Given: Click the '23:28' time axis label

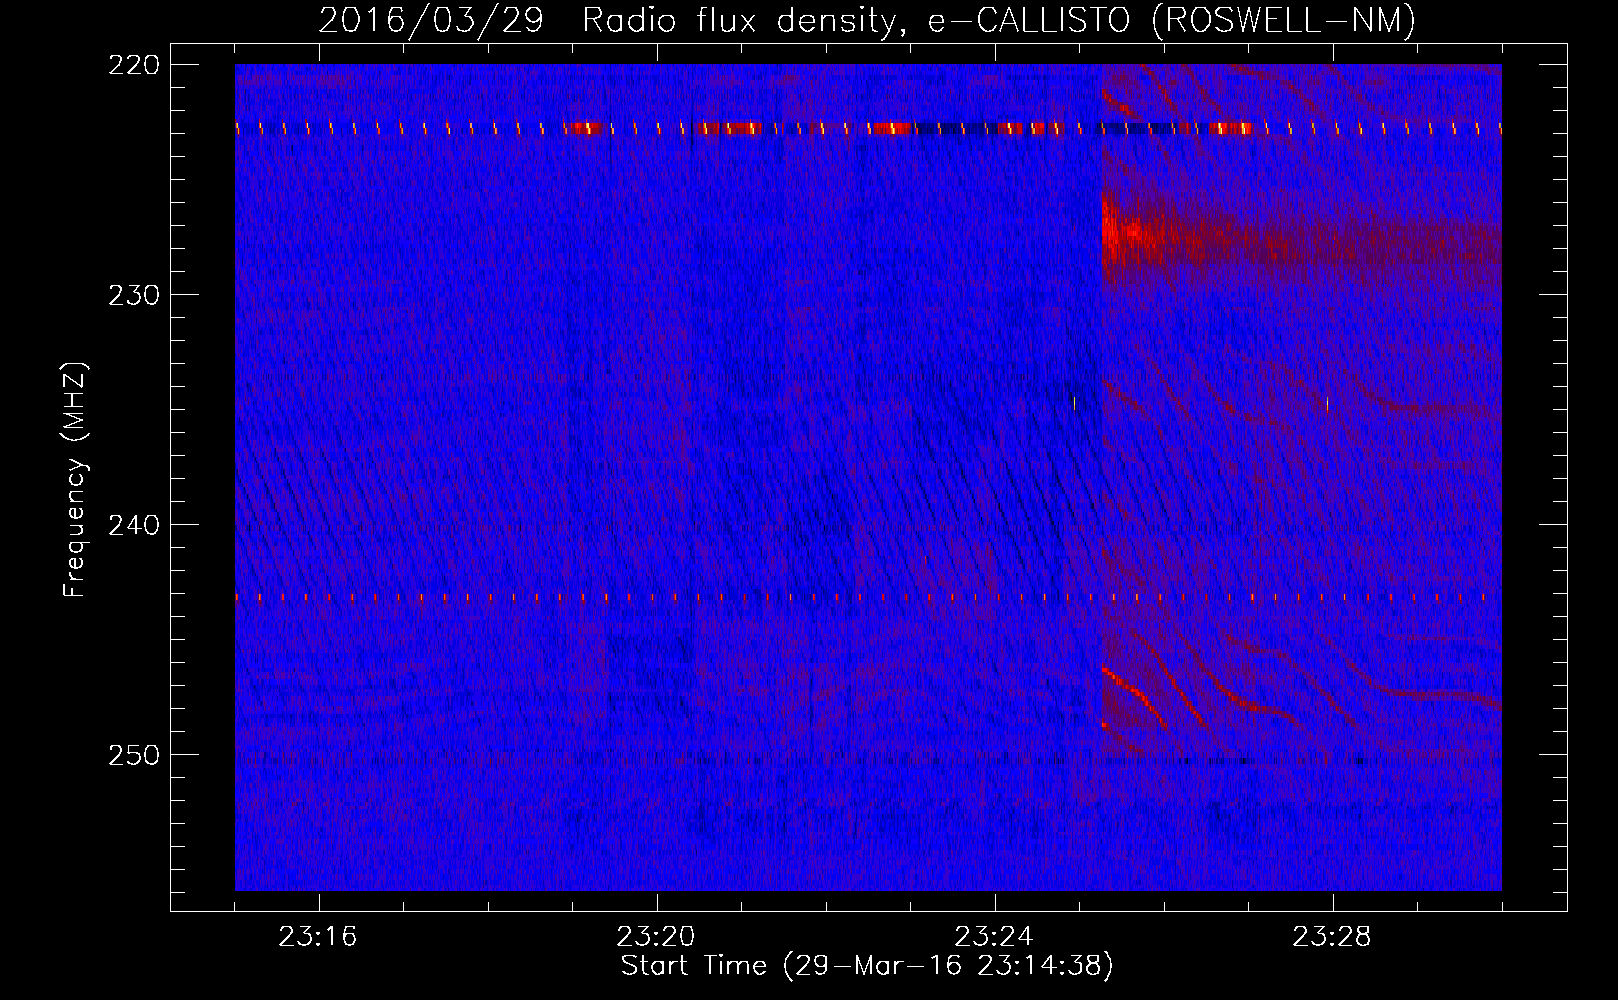Looking at the screenshot, I should click(x=1332, y=937).
